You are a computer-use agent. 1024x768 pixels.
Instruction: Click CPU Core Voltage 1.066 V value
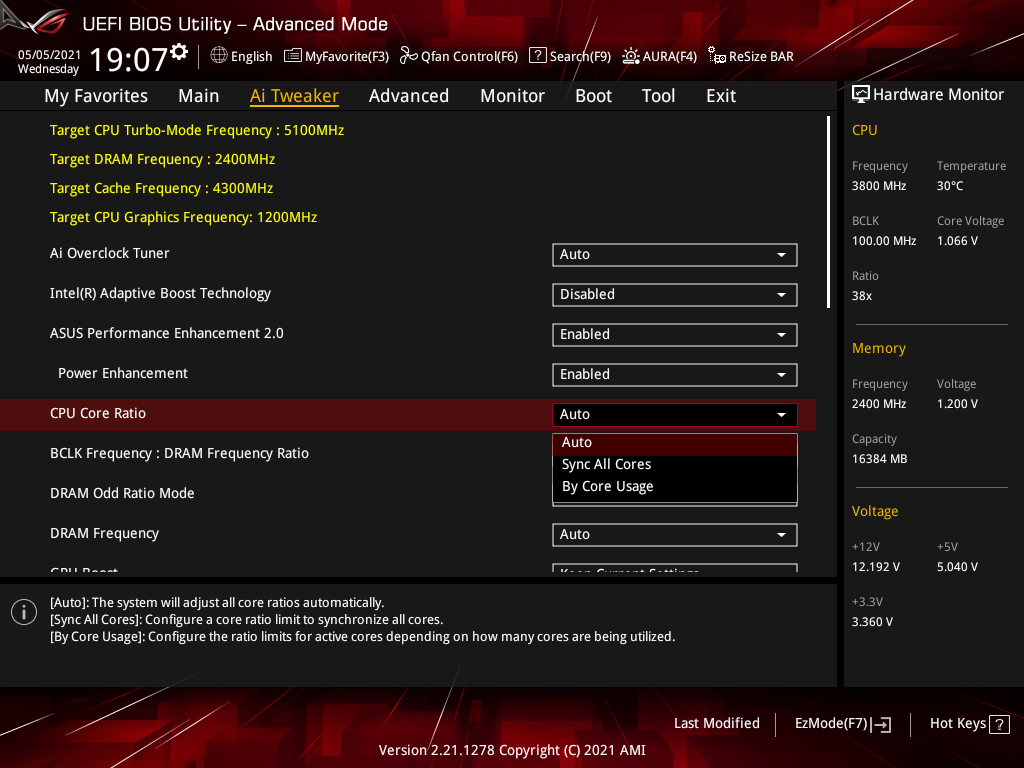click(957, 241)
